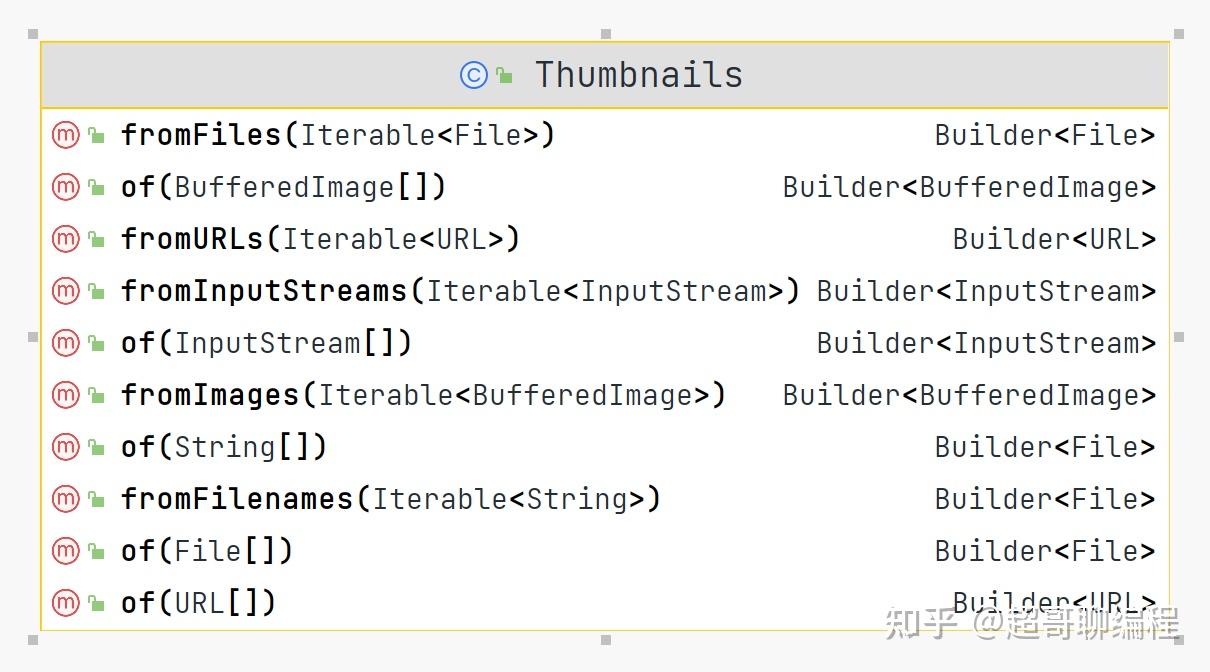This screenshot has width=1210, height=672.
Task: Click the method icon beside fromFilenames
Action: point(65,499)
